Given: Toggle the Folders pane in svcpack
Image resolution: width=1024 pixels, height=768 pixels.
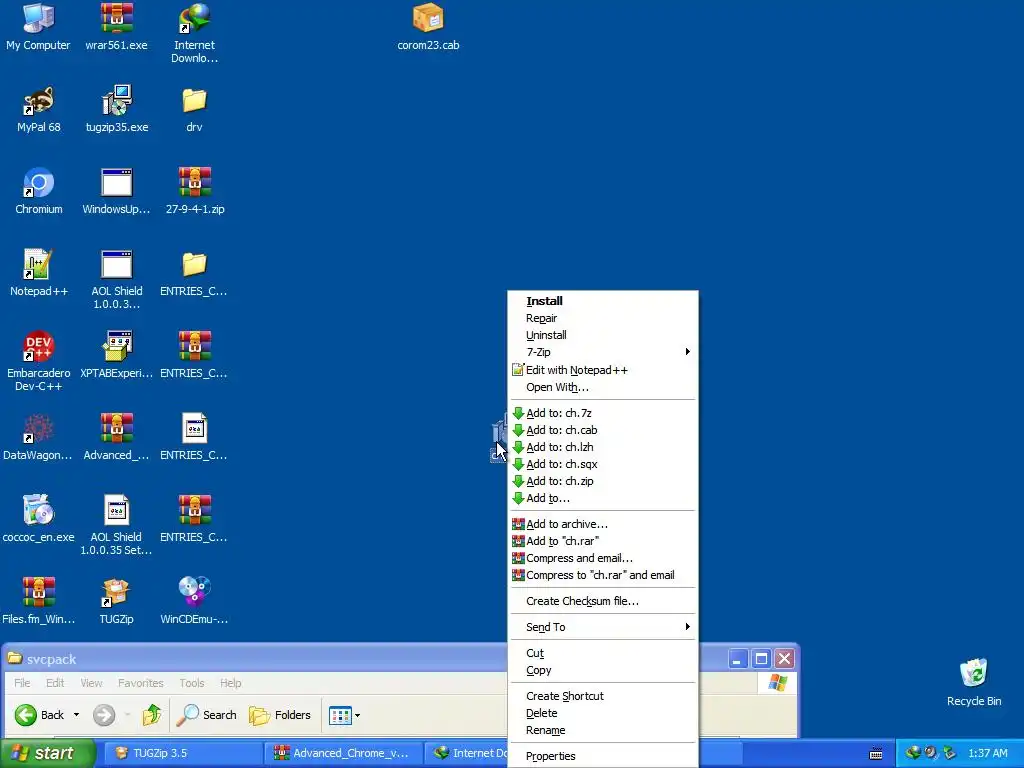Looking at the screenshot, I should pyautogui.click(x=280, y=715).
